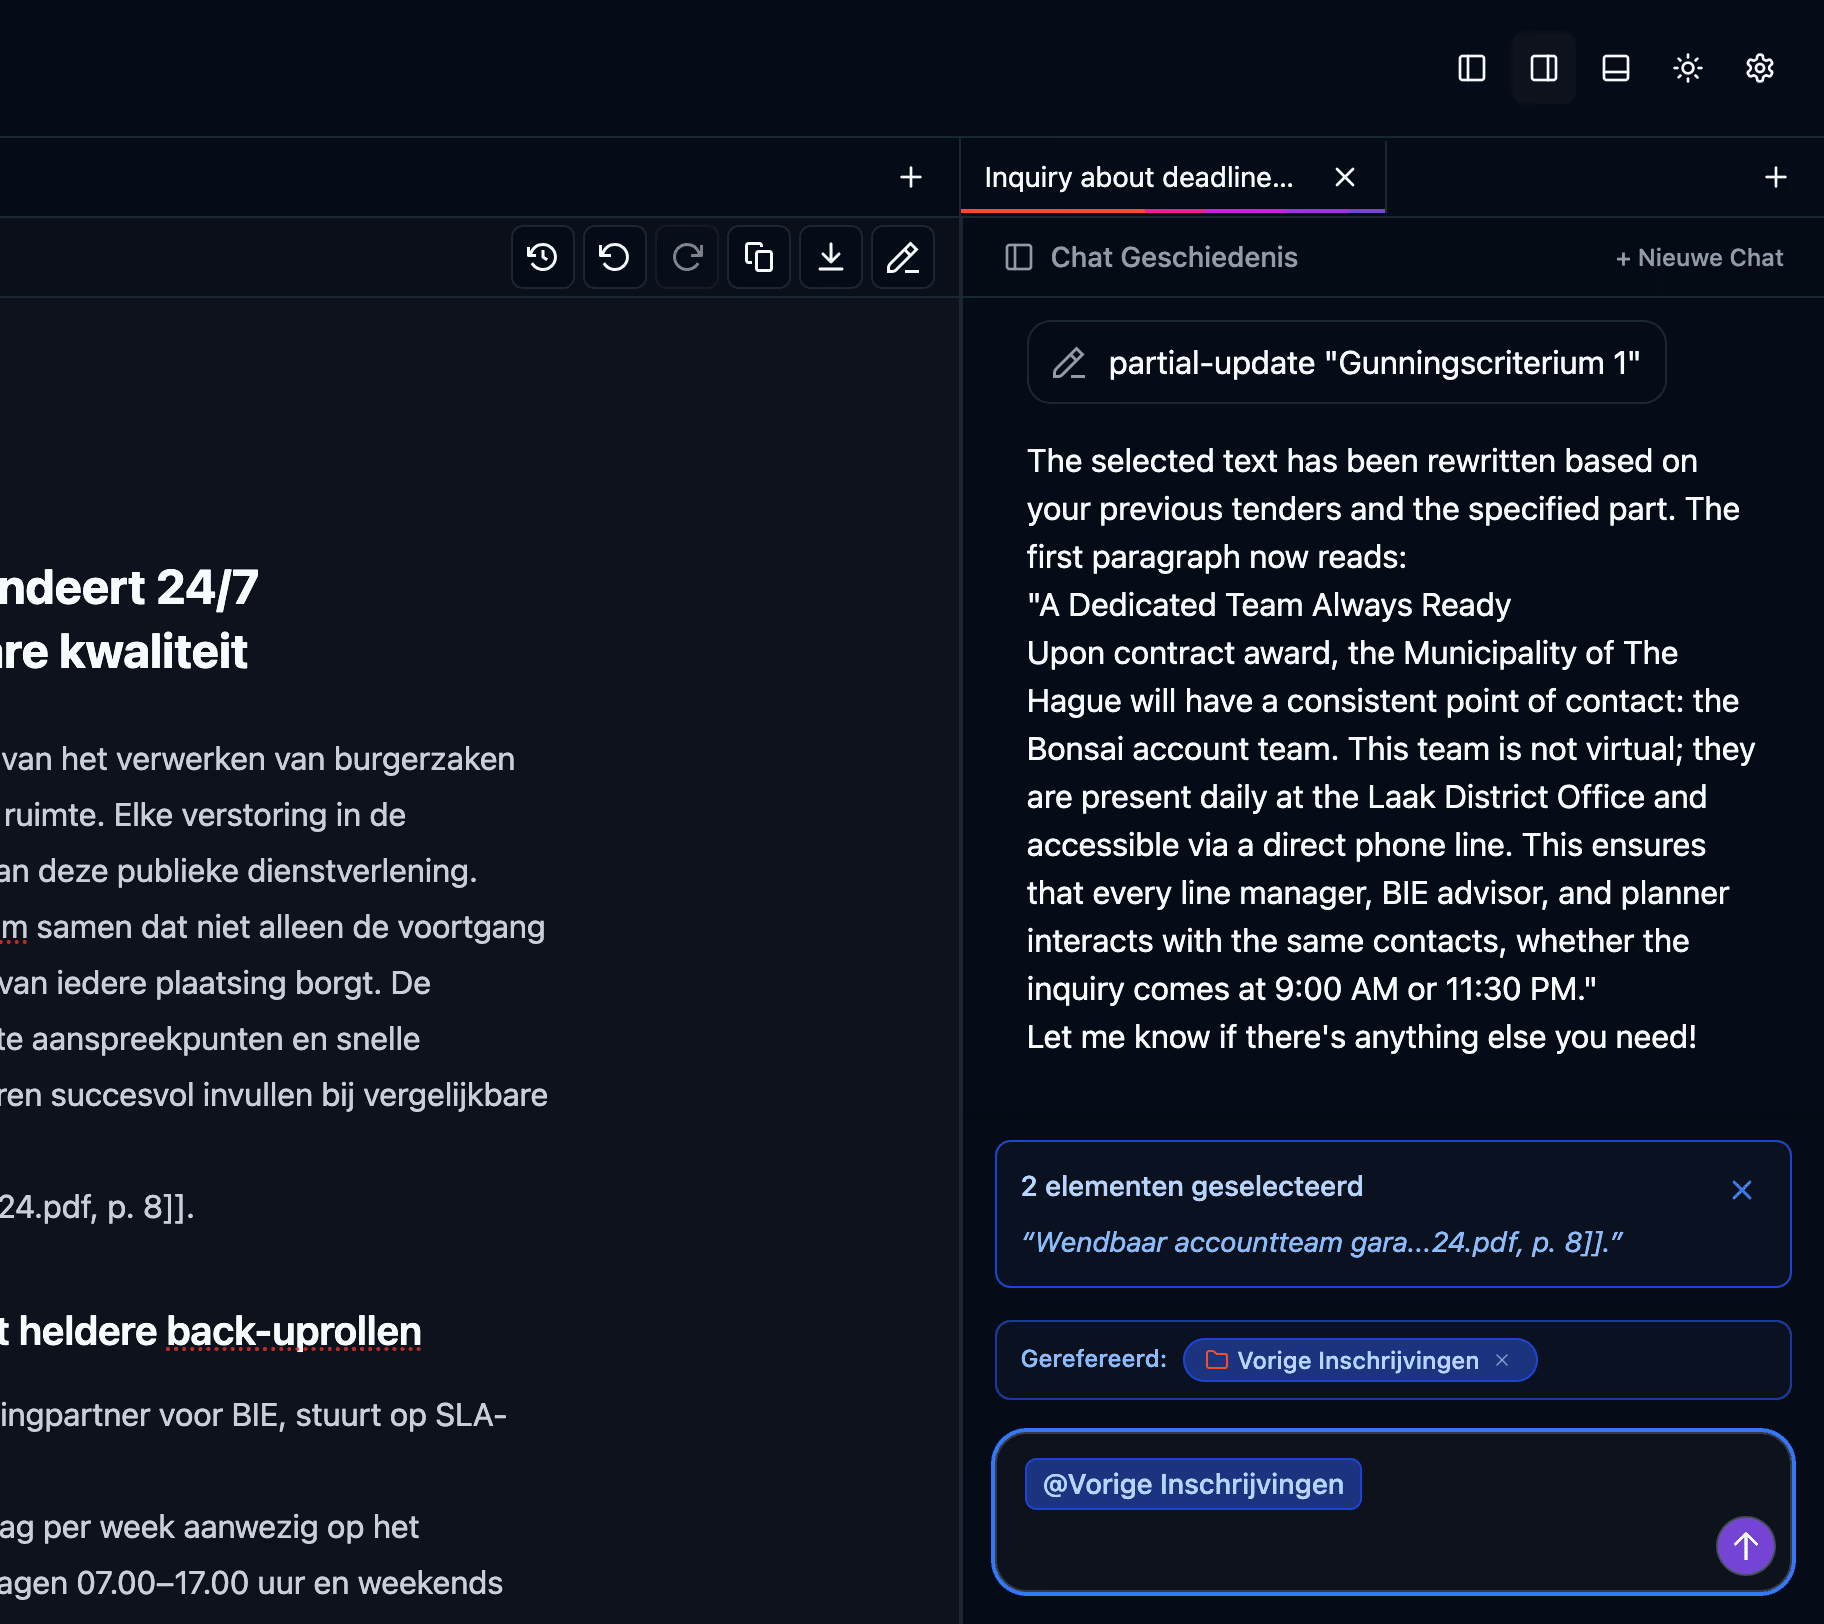Open the partial-update 'Gunningscriterium 1' action
Image resolution: width=1824 pixels, height=1624 pixels.
coord(1346,362)
